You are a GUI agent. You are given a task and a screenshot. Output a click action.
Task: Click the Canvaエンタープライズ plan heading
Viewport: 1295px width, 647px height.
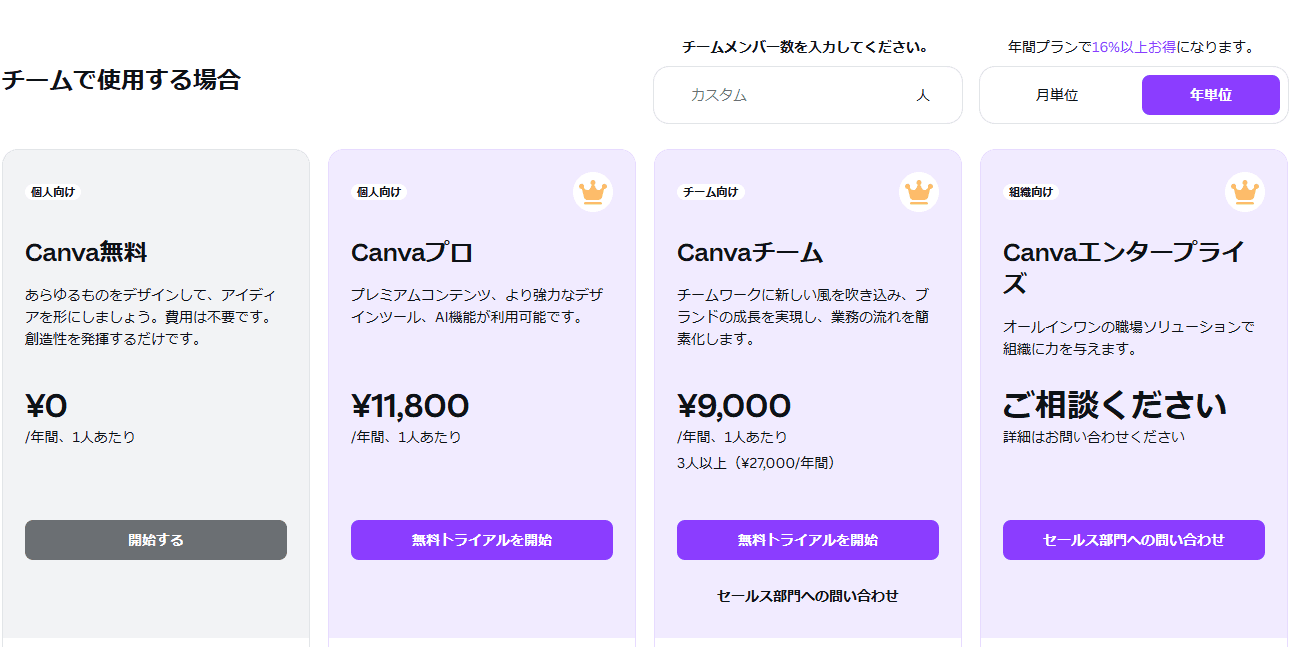[x=1123, y=267]
